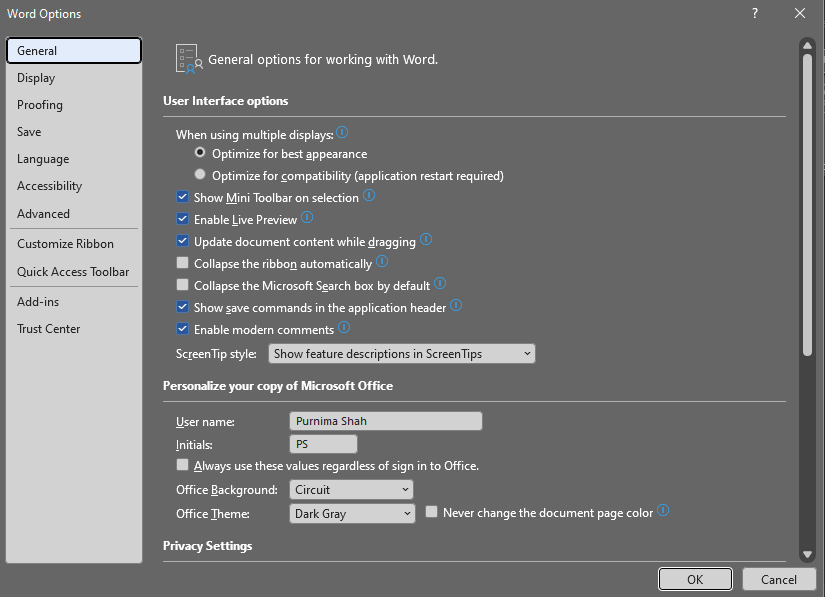Click the User Interface options heading
The image size is (825, 597).
tap(225, 101)
